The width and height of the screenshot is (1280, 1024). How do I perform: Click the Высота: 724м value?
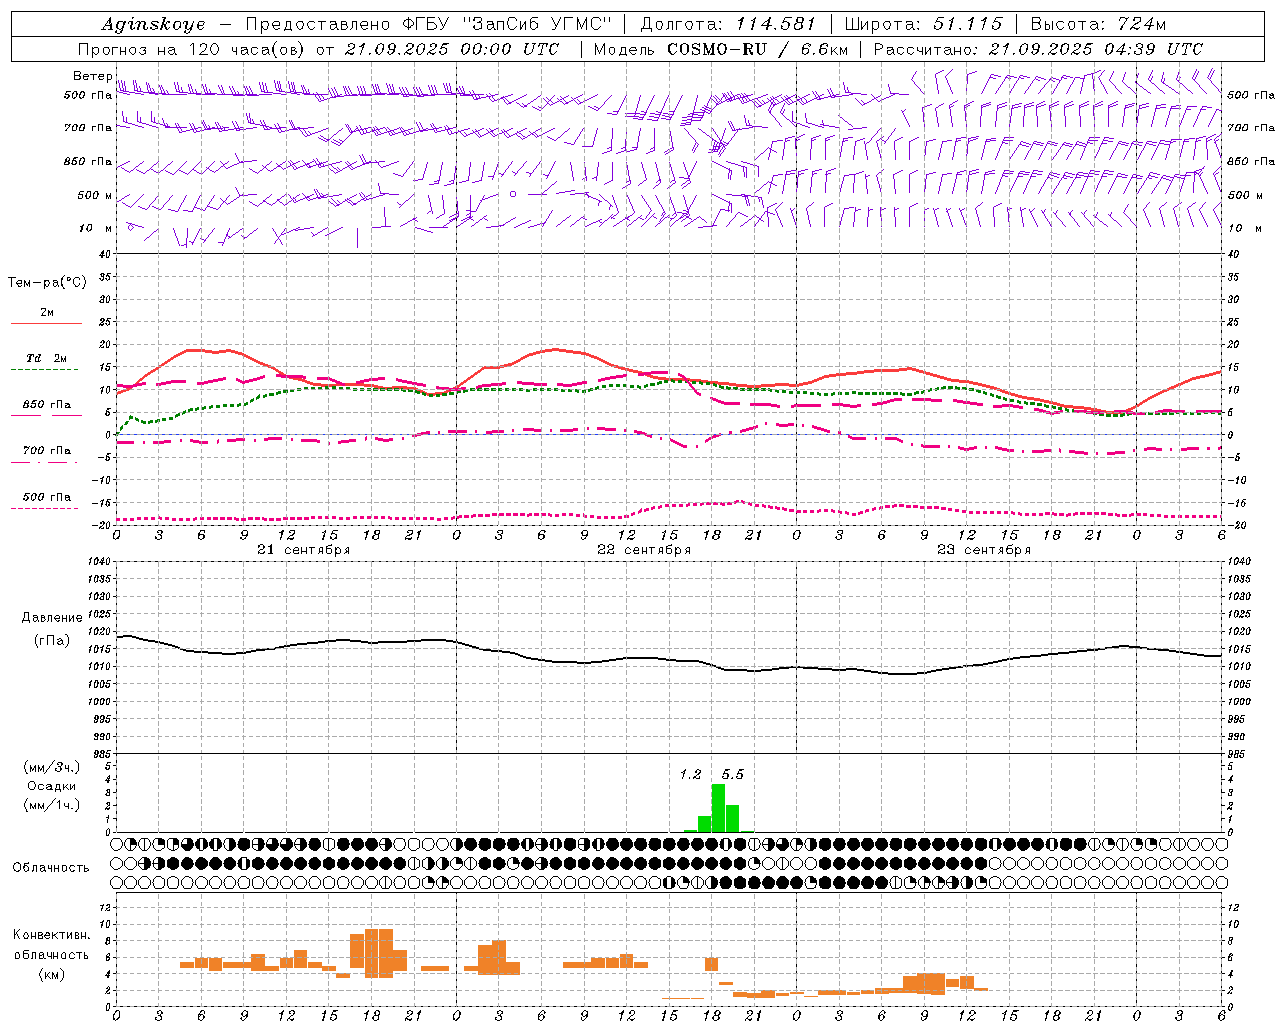click(1098, 24)
